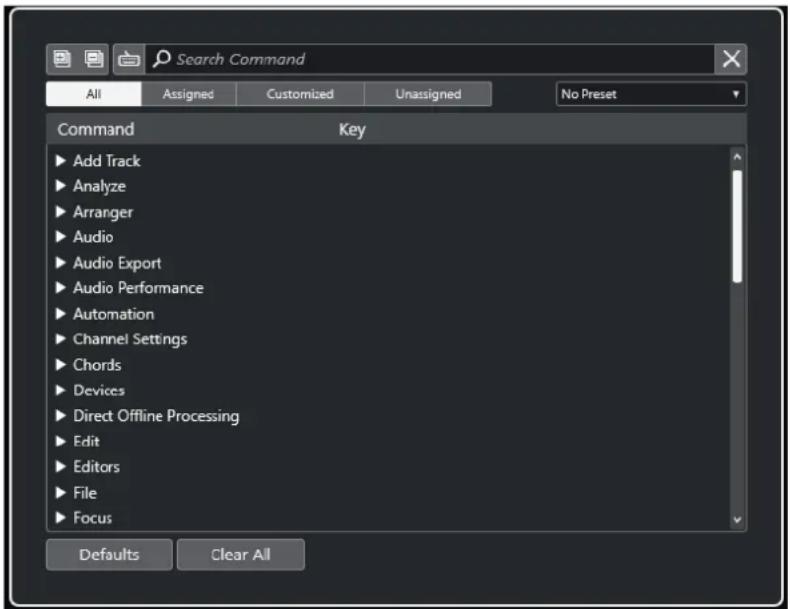
Task: Click the scrollbar up arrow
Action: coord(737,157)
